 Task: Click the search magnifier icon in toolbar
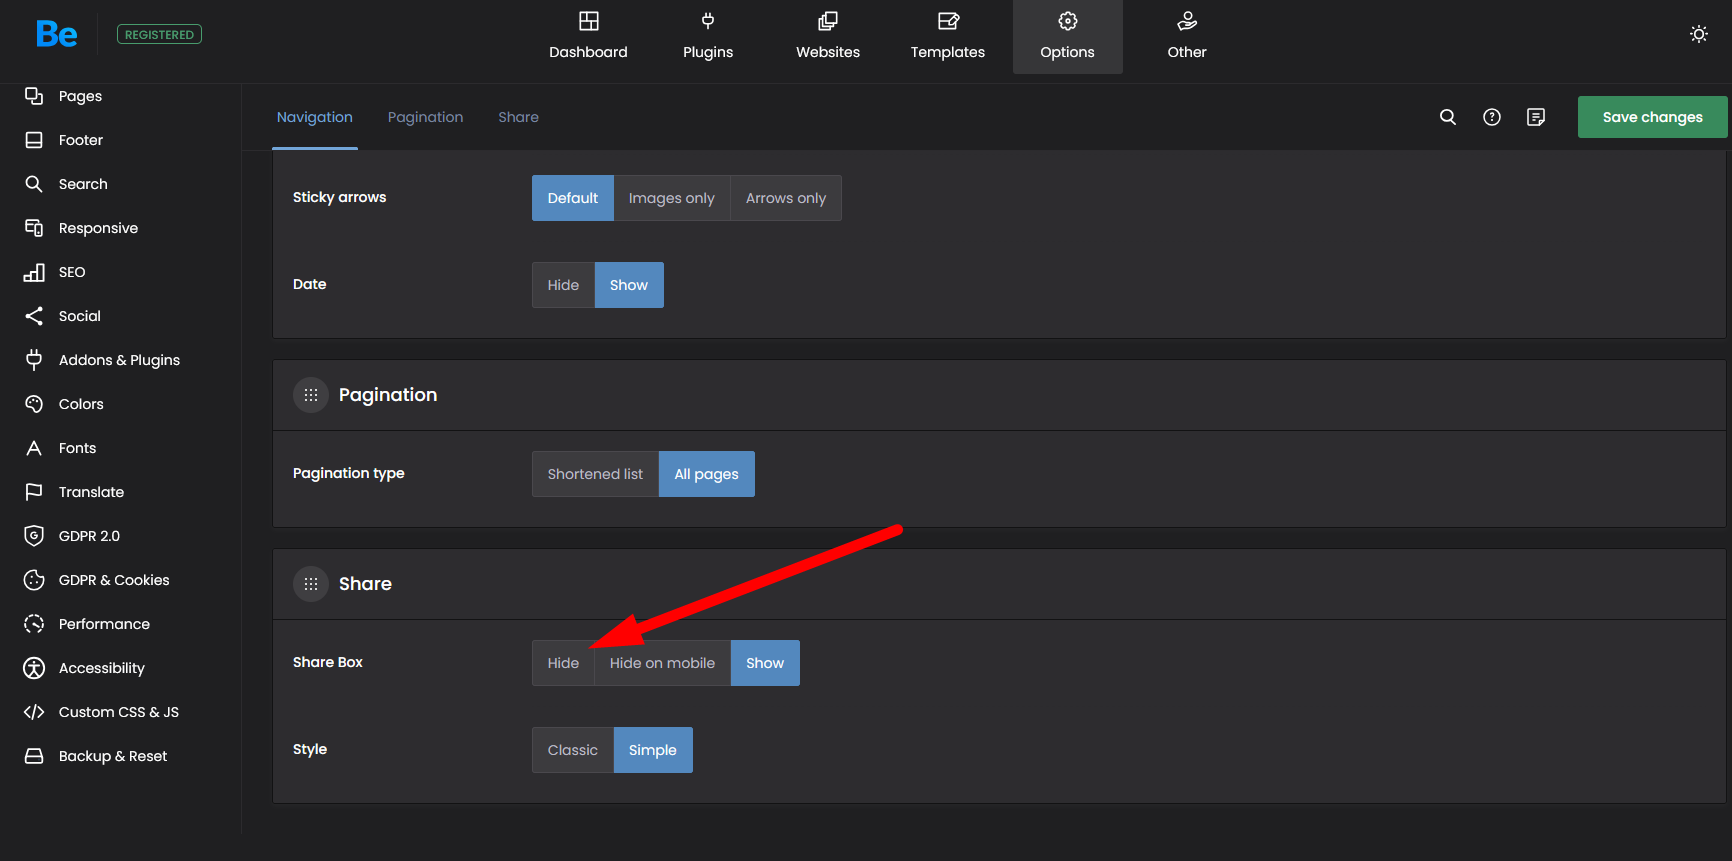pyautogui.click(x=1447, y=117)
